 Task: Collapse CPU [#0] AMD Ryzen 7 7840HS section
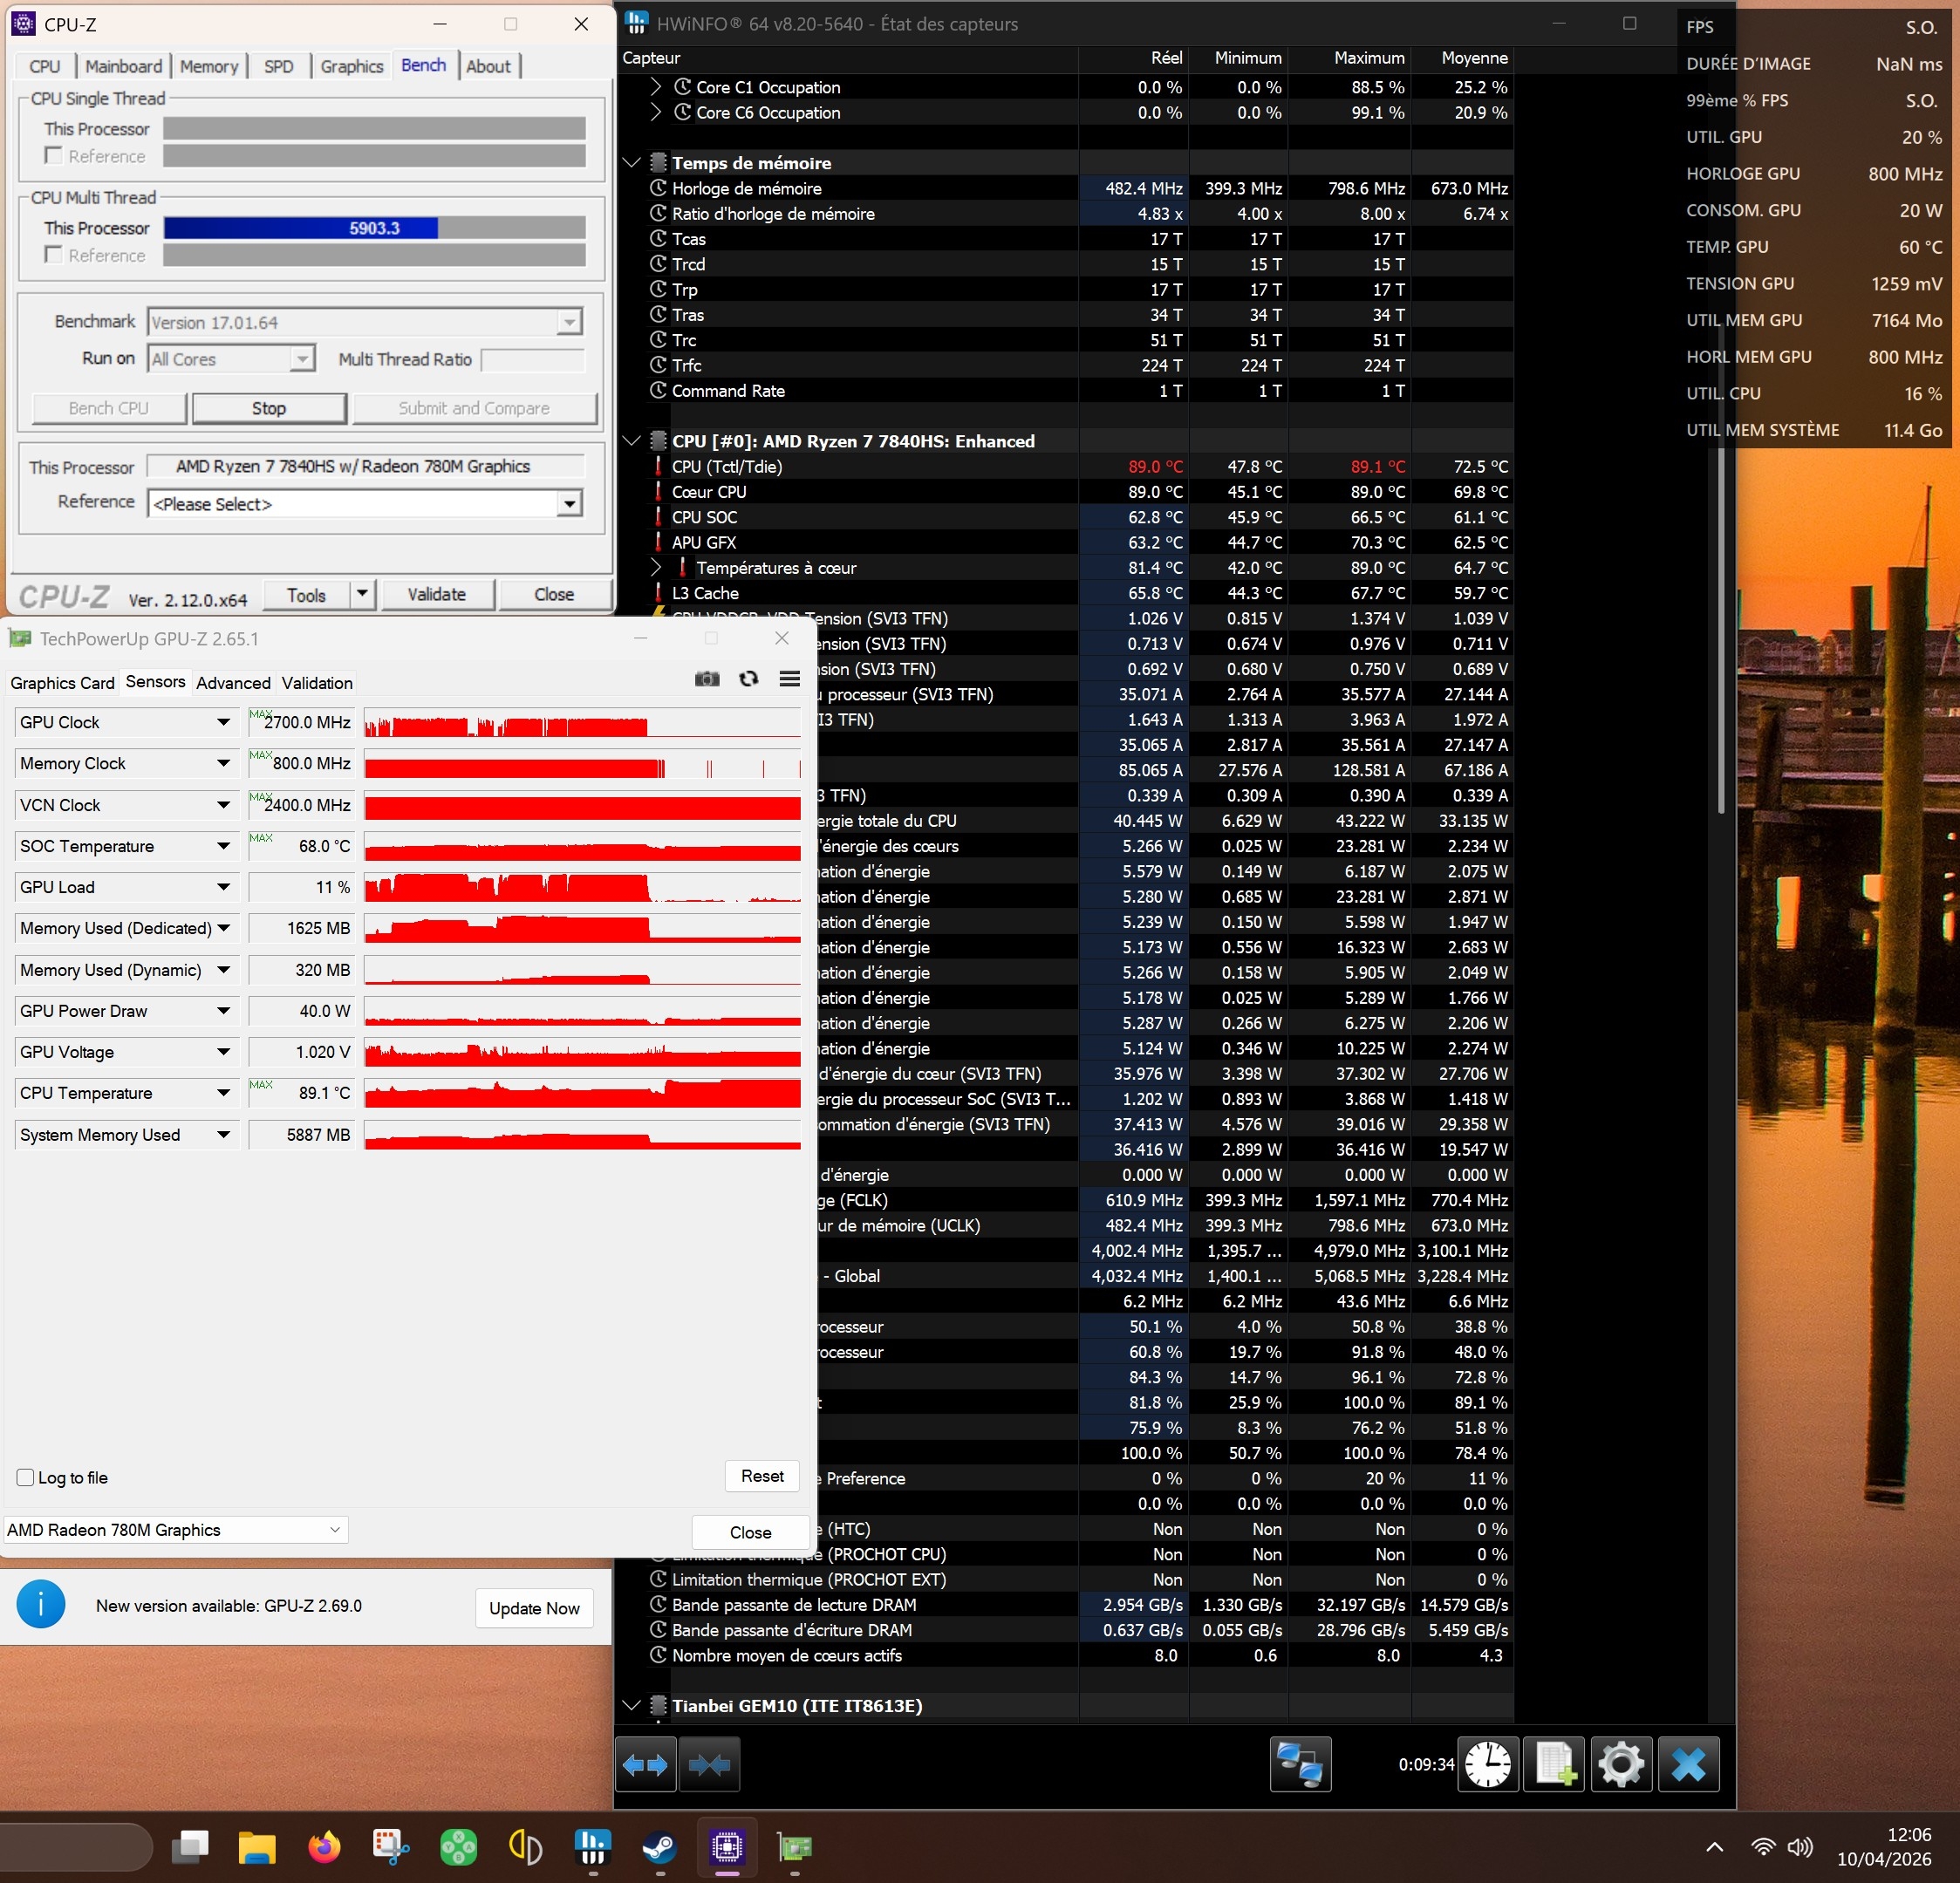632,440
